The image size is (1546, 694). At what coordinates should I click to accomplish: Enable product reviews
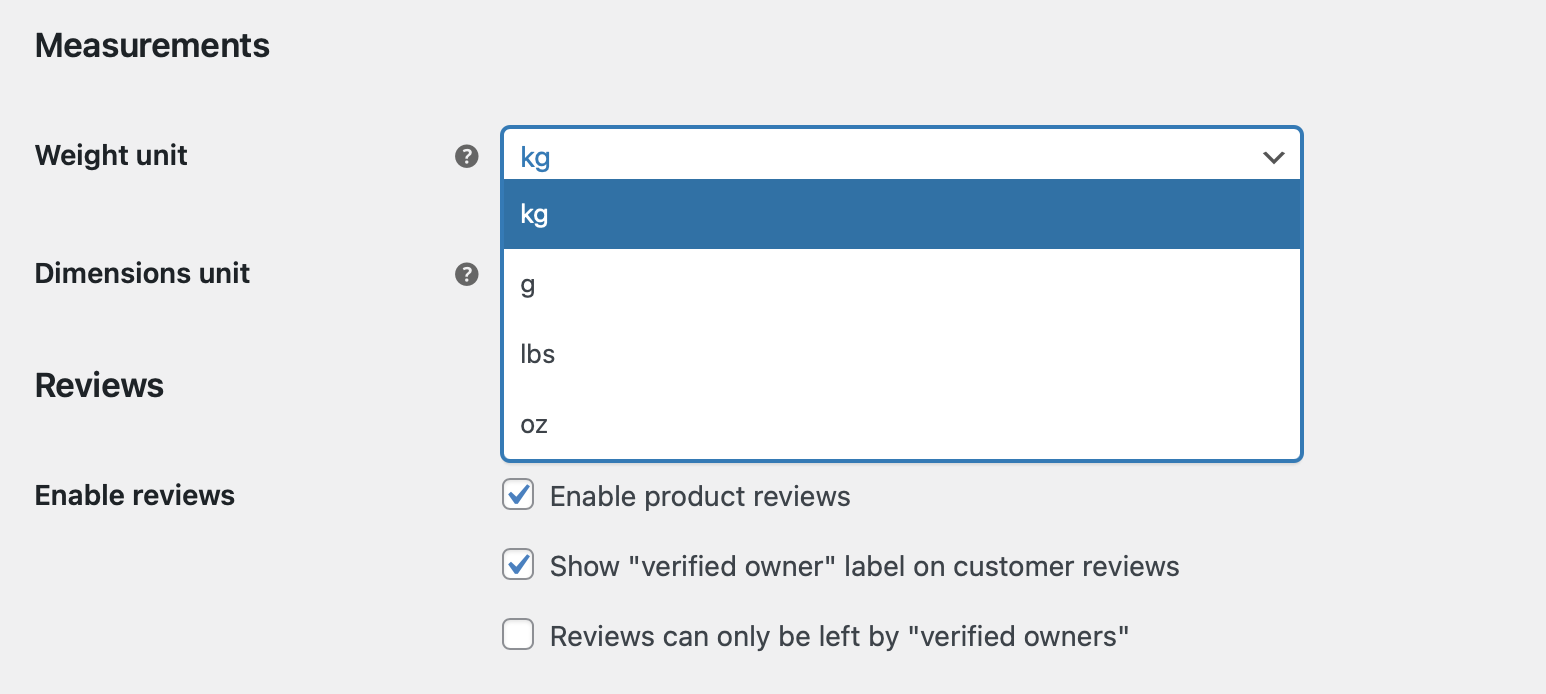coord(517,494)
